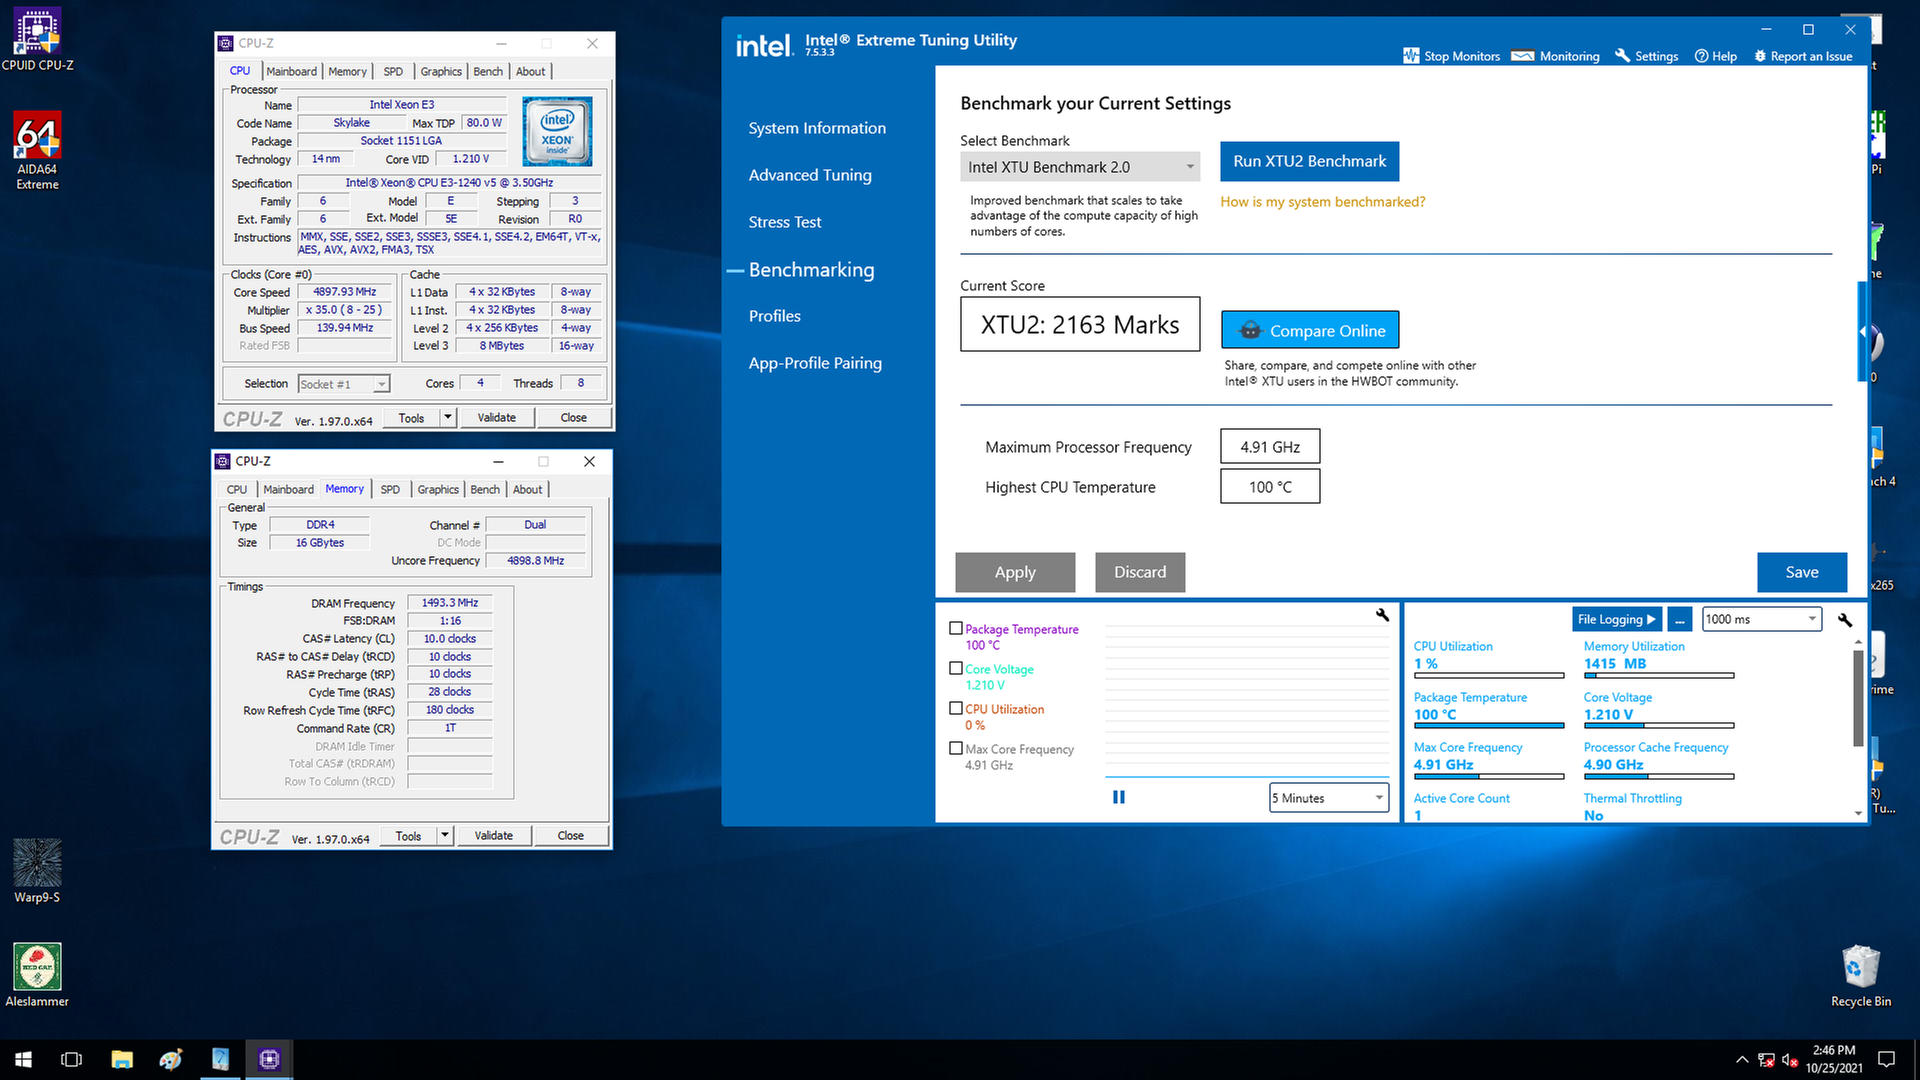Screen dimensions: 1920x1080
Task: Open Monitoring in XTU header
Action: 1555,56
